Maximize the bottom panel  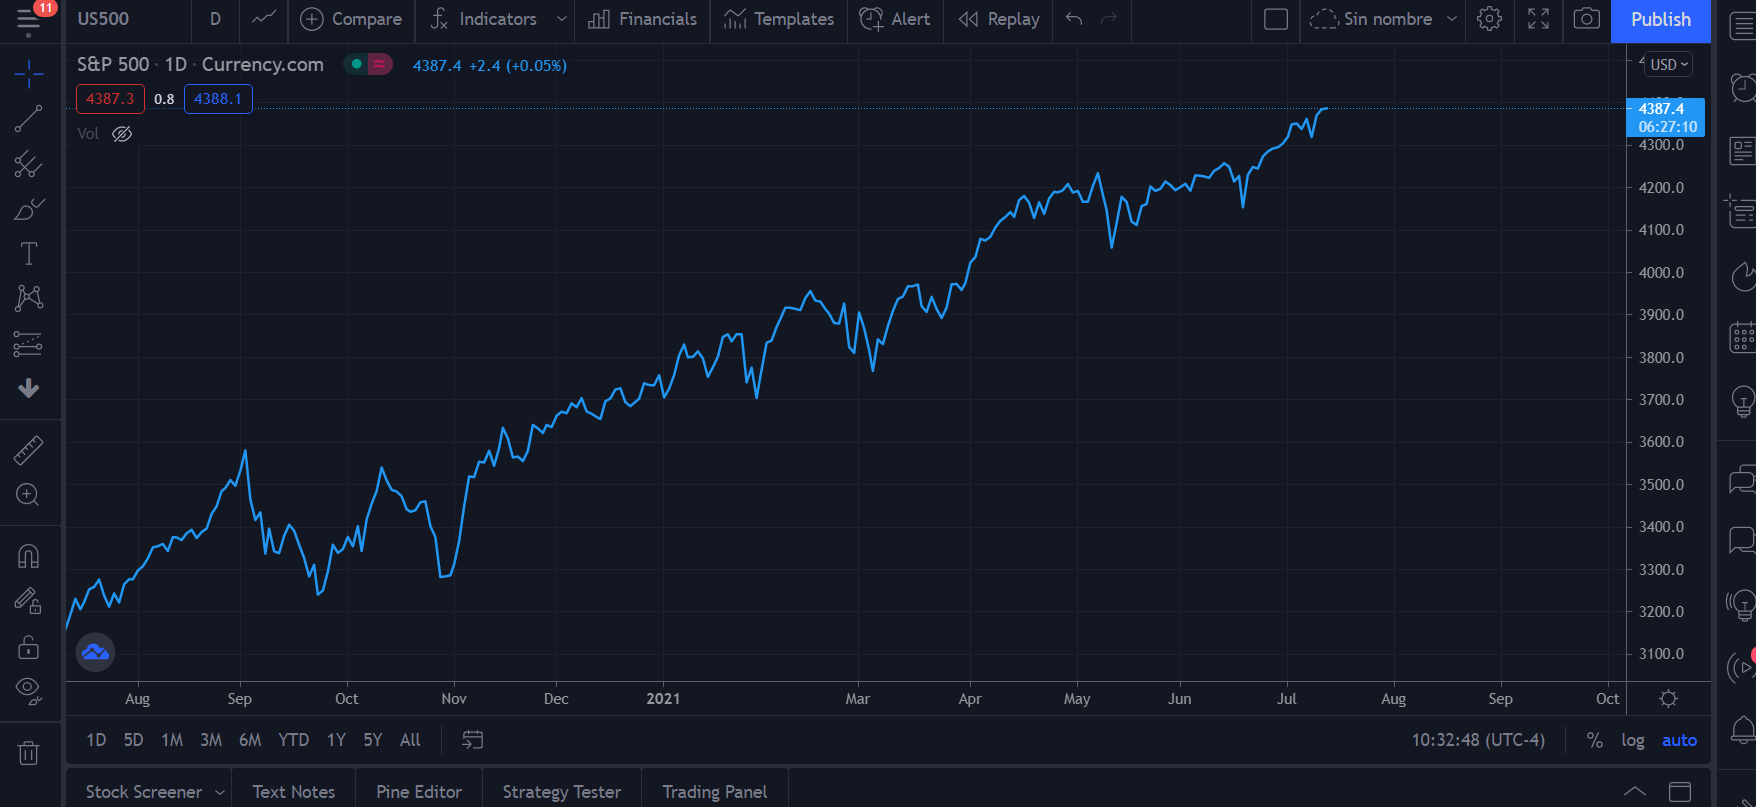[1681, 792]
